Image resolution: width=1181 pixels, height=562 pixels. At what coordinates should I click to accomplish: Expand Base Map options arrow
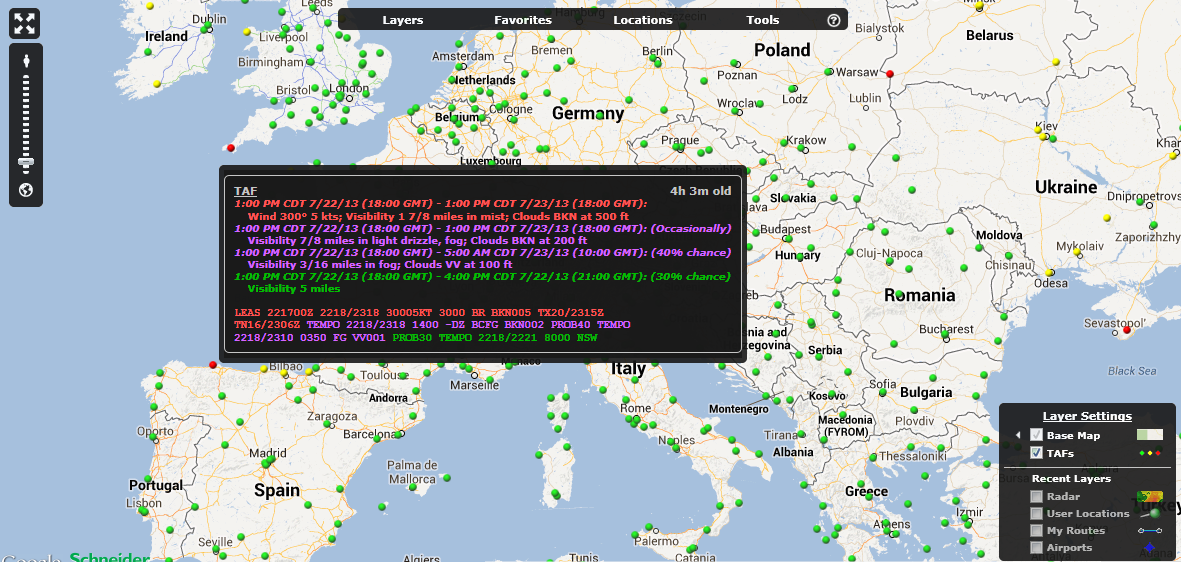pos(1018,435)
